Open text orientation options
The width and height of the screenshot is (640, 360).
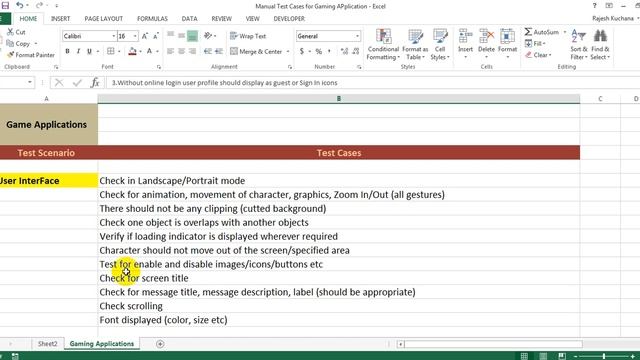[209, 36]
